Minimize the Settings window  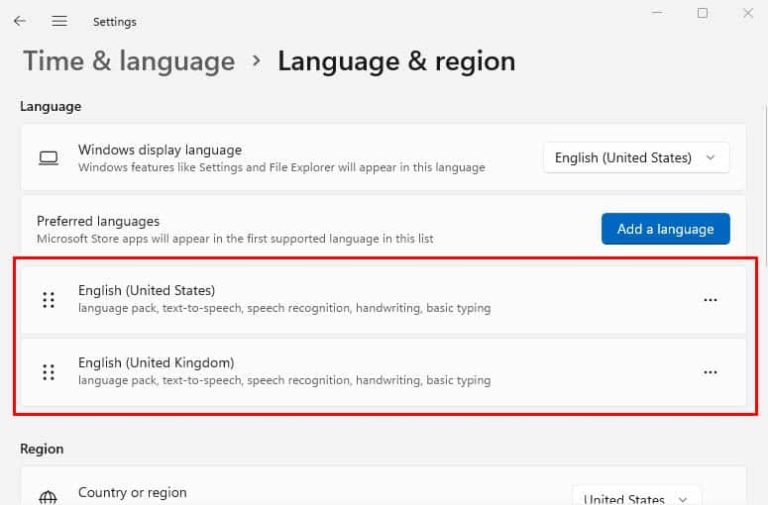click(657, 14)
